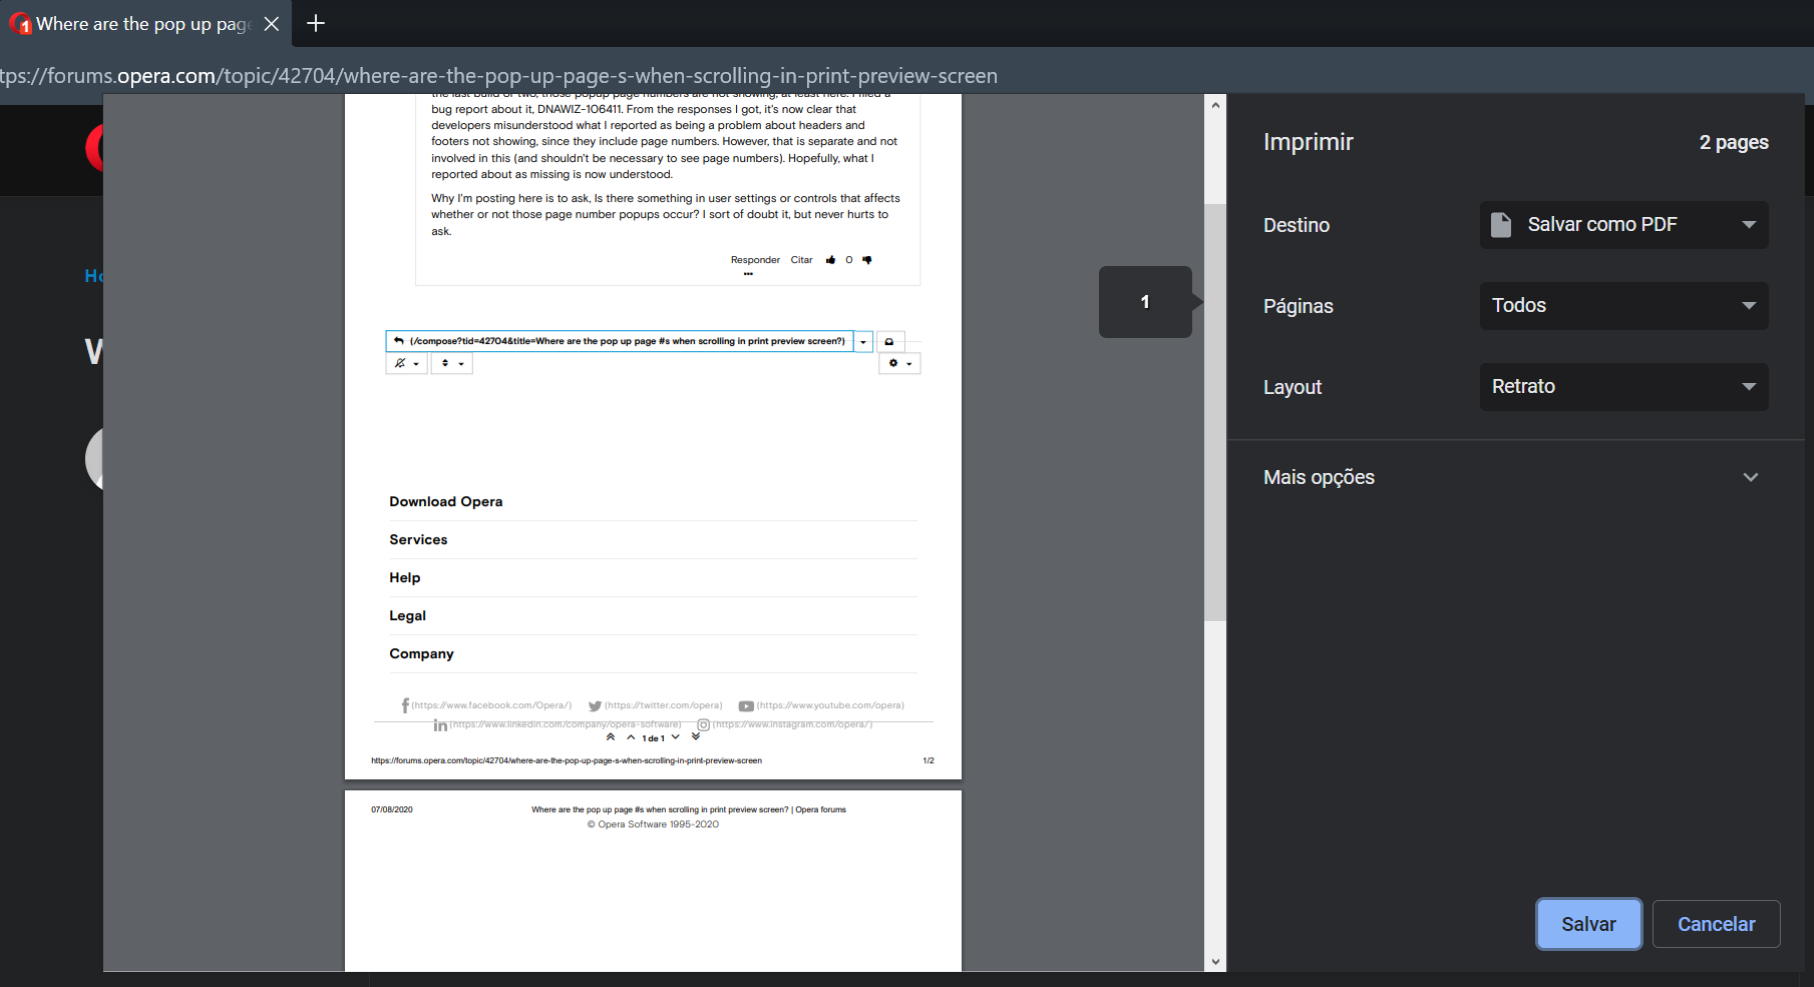Click the Services footer heading
Image resolution: width=1814 pixels, height=987 pixels.
point(418,540)
